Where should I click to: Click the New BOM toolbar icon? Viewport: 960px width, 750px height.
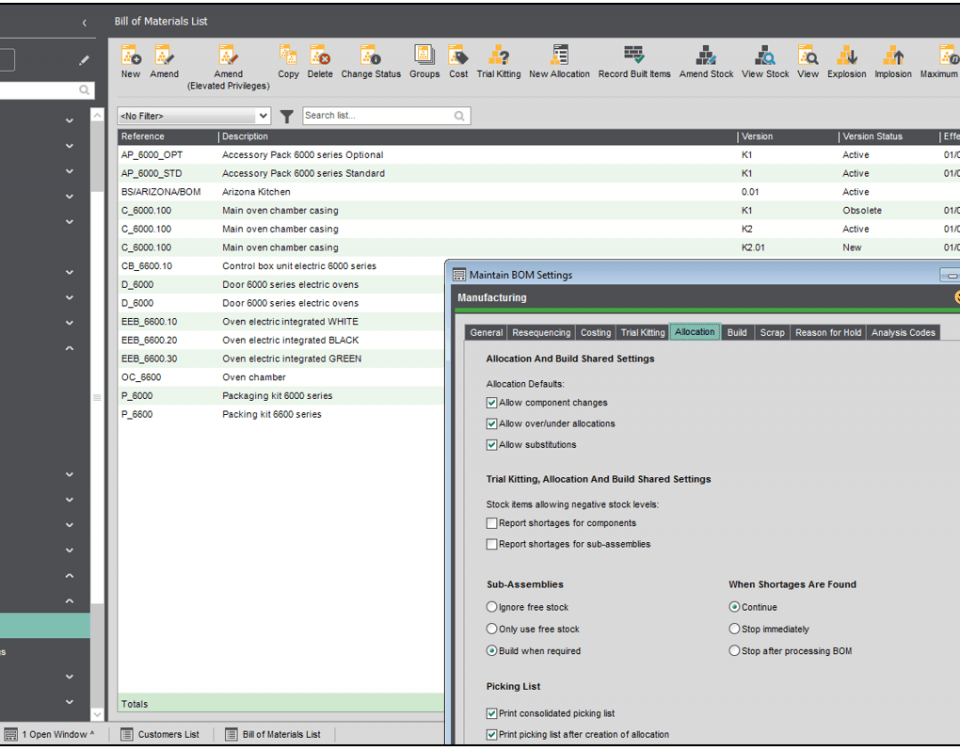coord(130,56)
